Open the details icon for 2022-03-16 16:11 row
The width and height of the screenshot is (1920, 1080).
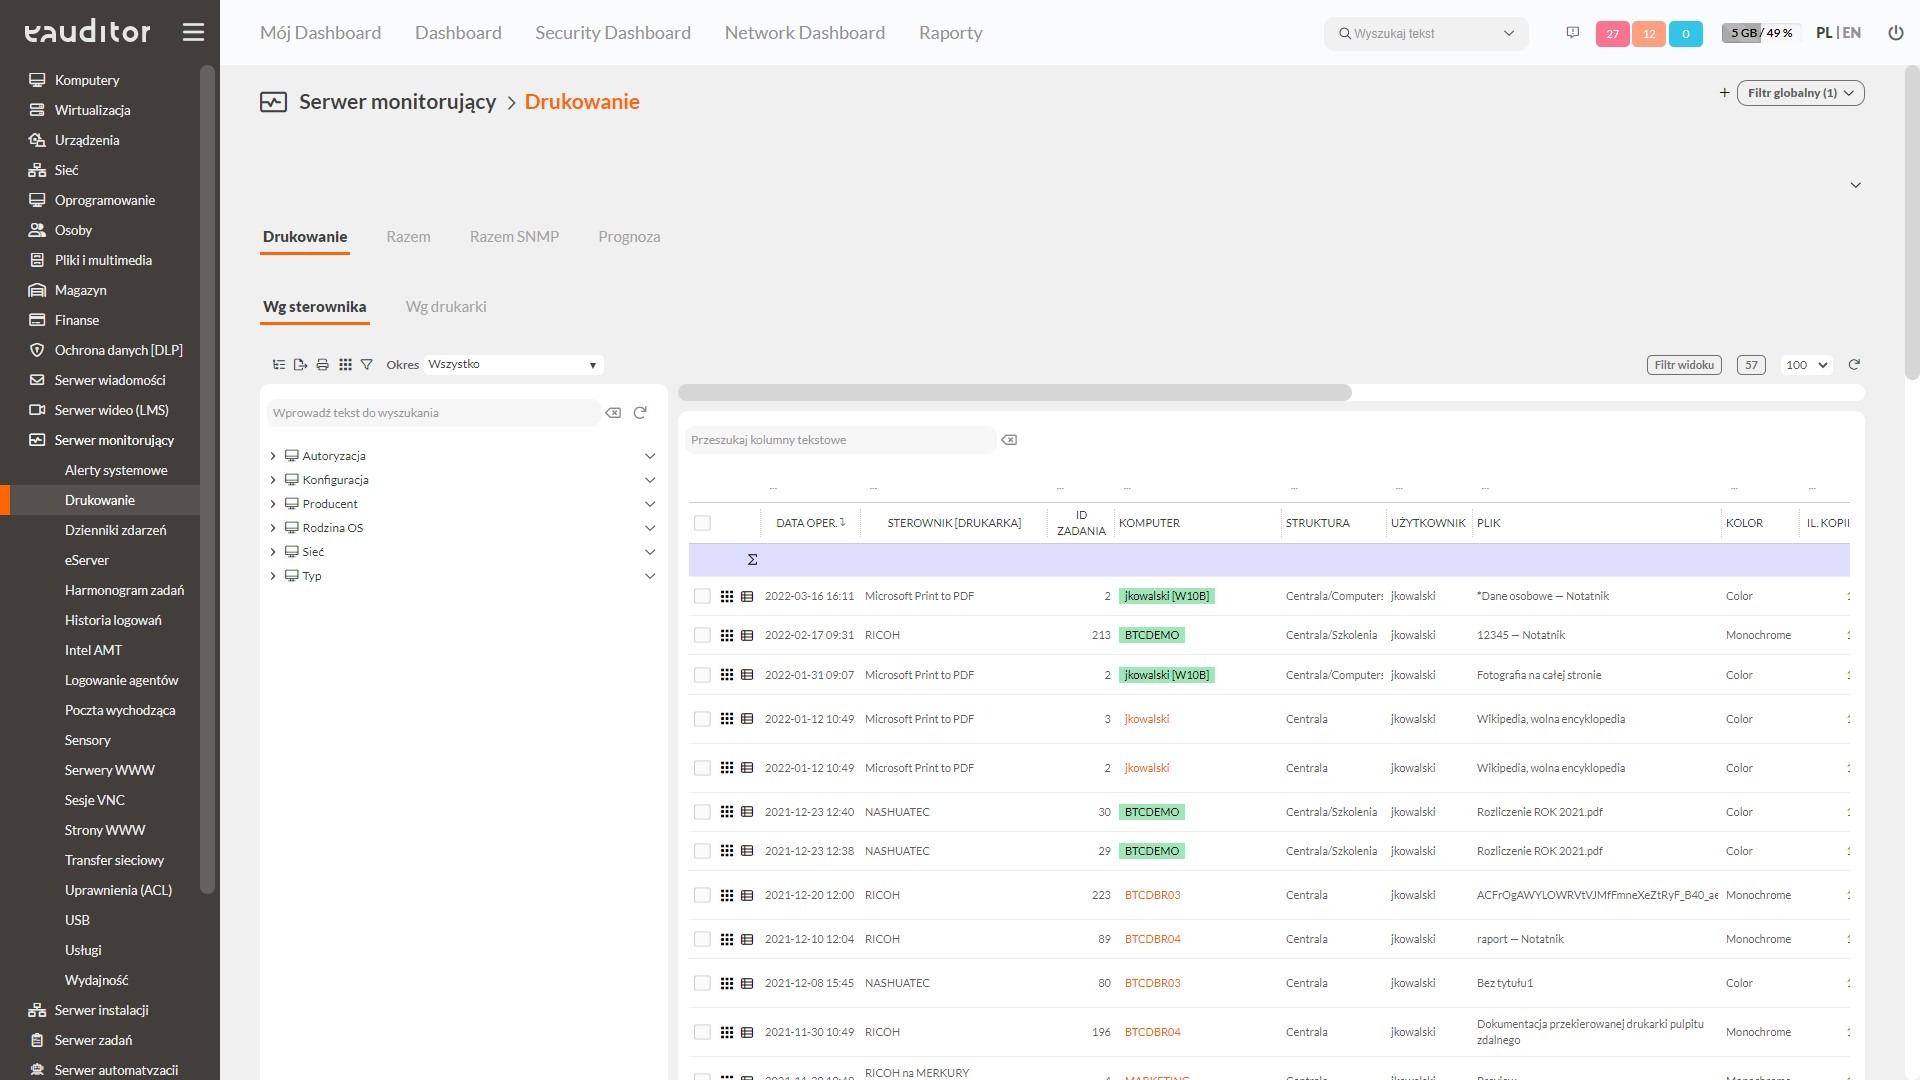(747, 596)
